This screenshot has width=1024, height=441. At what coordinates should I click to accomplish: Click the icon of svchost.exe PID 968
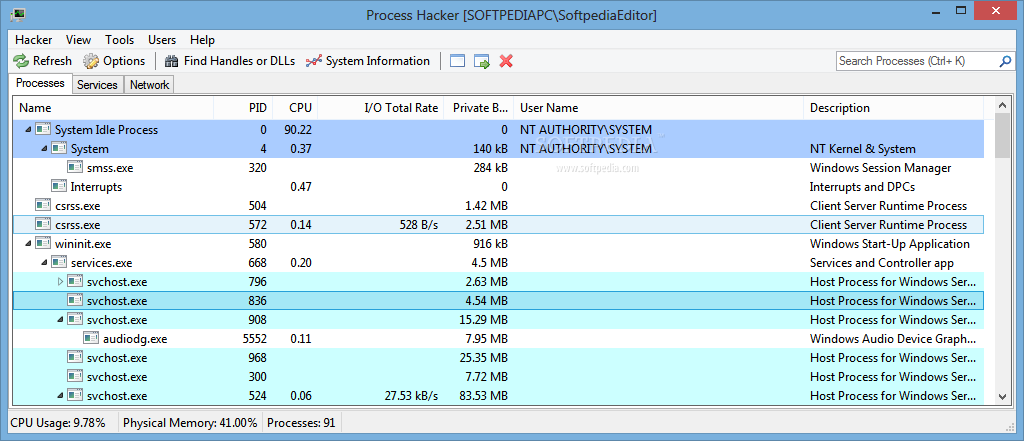tap(76, 357)
